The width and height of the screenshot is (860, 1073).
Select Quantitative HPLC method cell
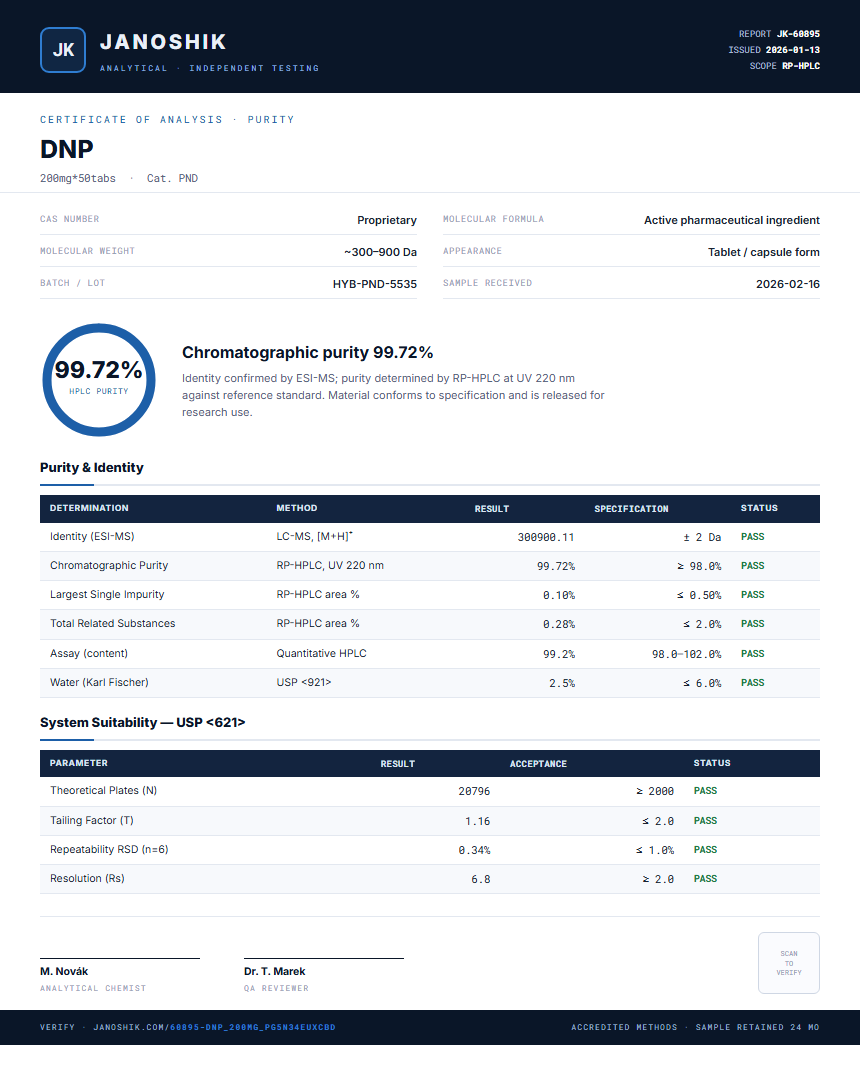(322, 654)
